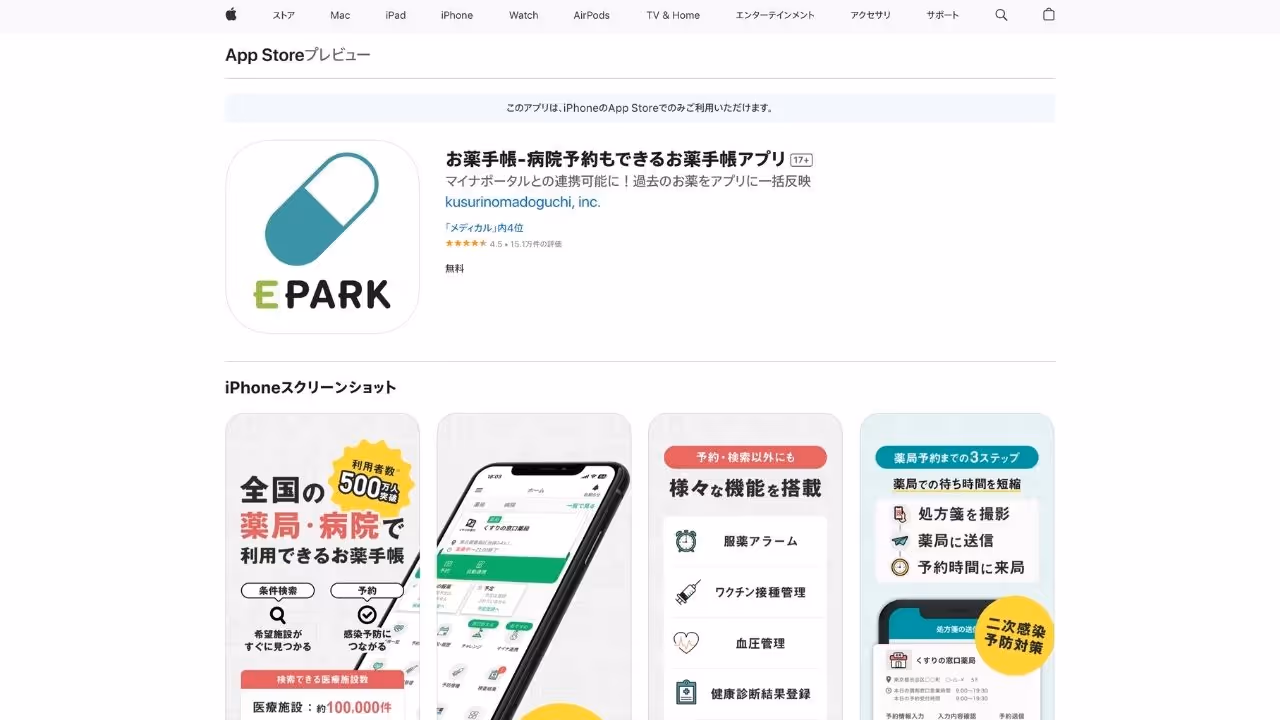Click the 薬局での待ち時間を短縮 text

(957, 484)
